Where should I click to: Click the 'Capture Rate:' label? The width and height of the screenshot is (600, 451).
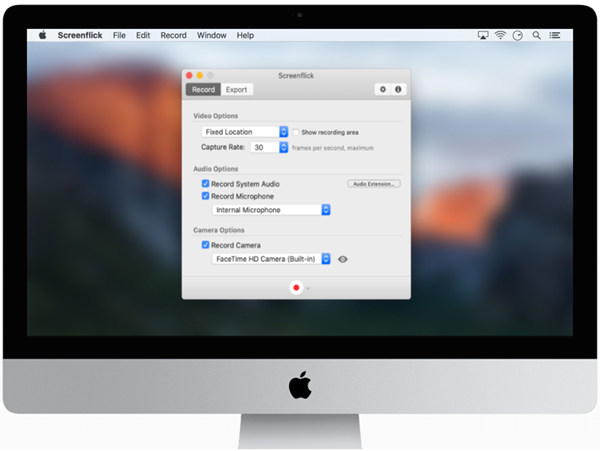pyautogui.click(x=223, y=147)
